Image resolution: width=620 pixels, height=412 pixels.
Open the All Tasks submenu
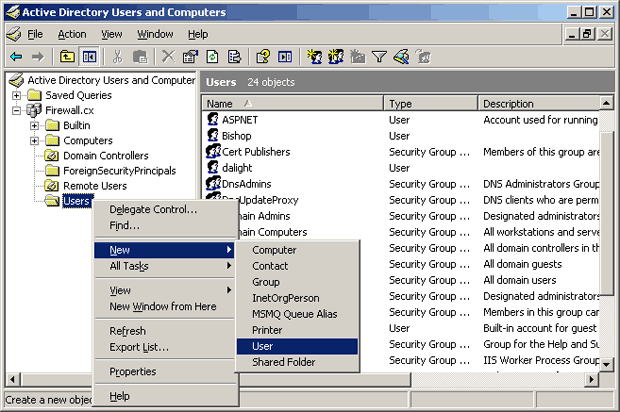[x=164, y=266]
